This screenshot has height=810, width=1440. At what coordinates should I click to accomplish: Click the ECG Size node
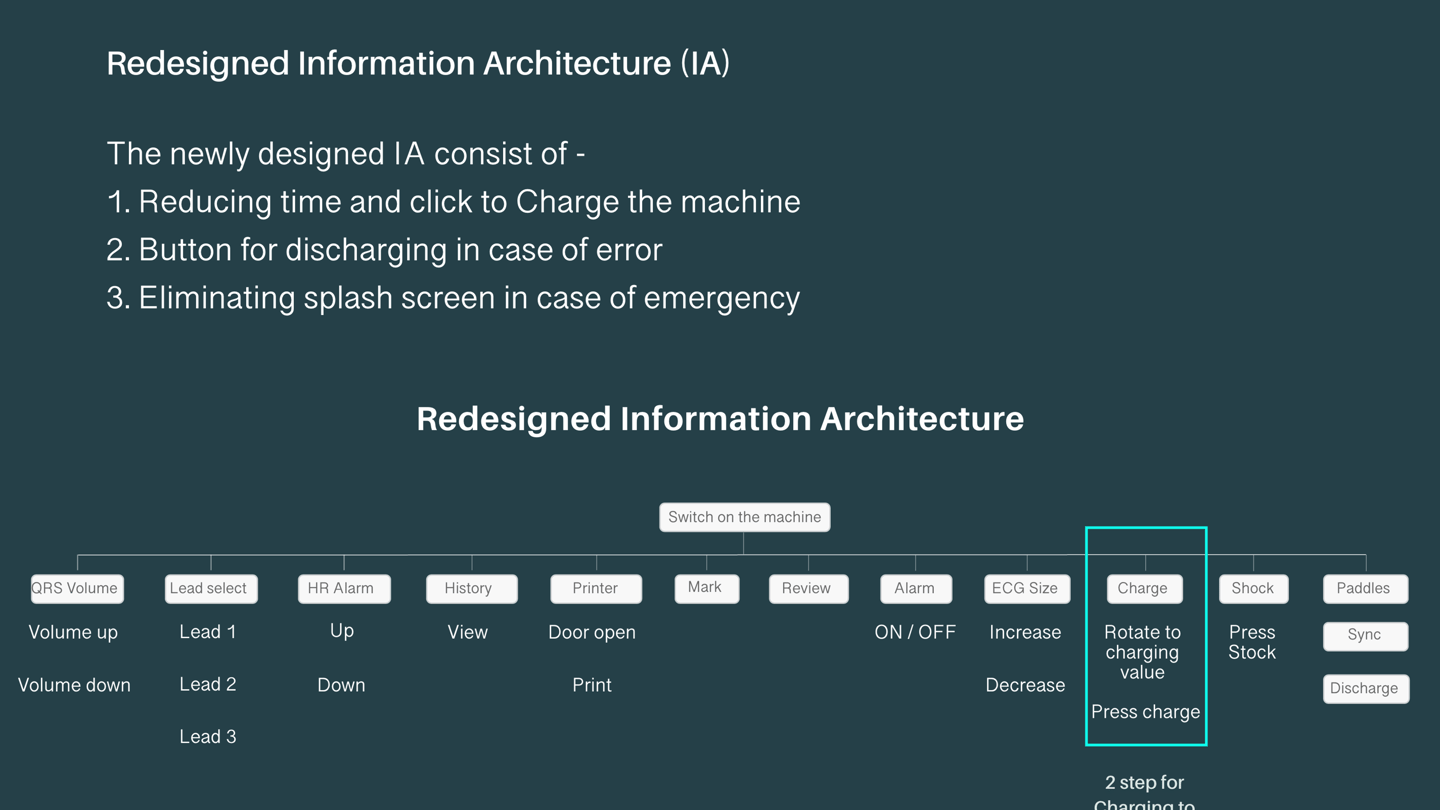coord(1026,588)
